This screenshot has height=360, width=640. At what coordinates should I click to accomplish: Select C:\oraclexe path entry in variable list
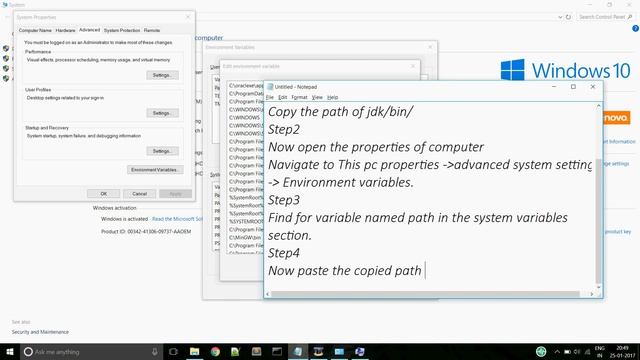coord(246,86)
